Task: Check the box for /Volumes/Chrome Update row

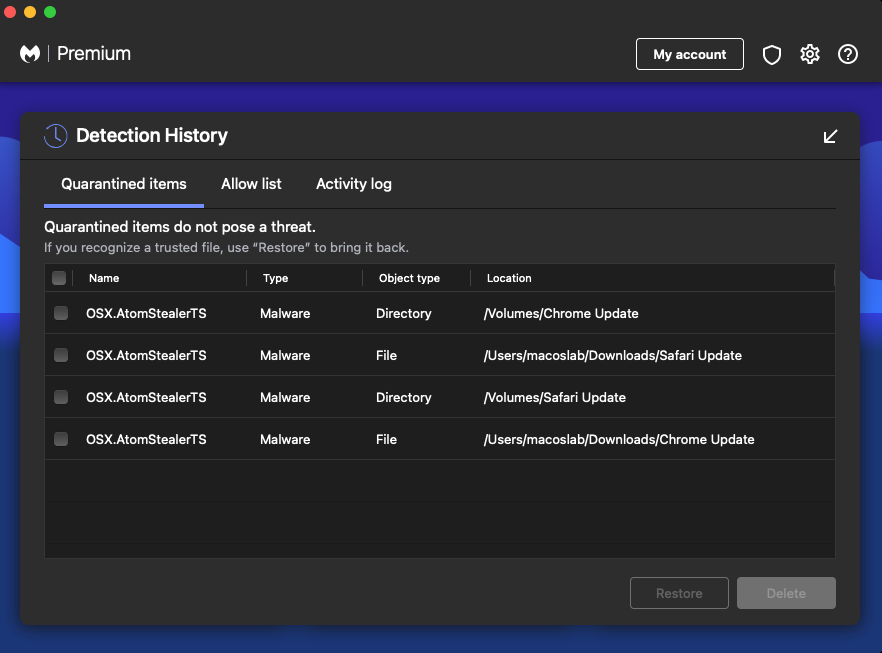Action: (61, 313)
